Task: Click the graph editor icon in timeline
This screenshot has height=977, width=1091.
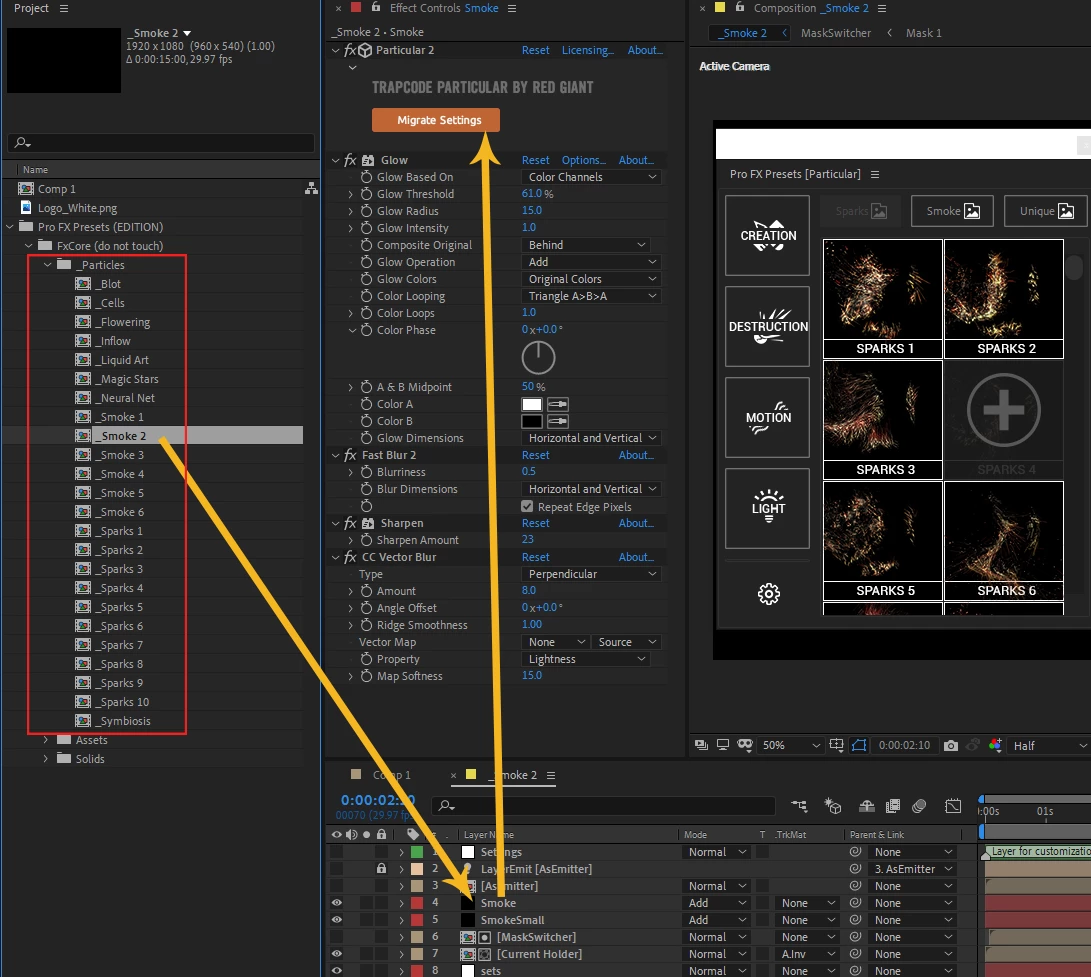Action: click(x=953, y=806)
